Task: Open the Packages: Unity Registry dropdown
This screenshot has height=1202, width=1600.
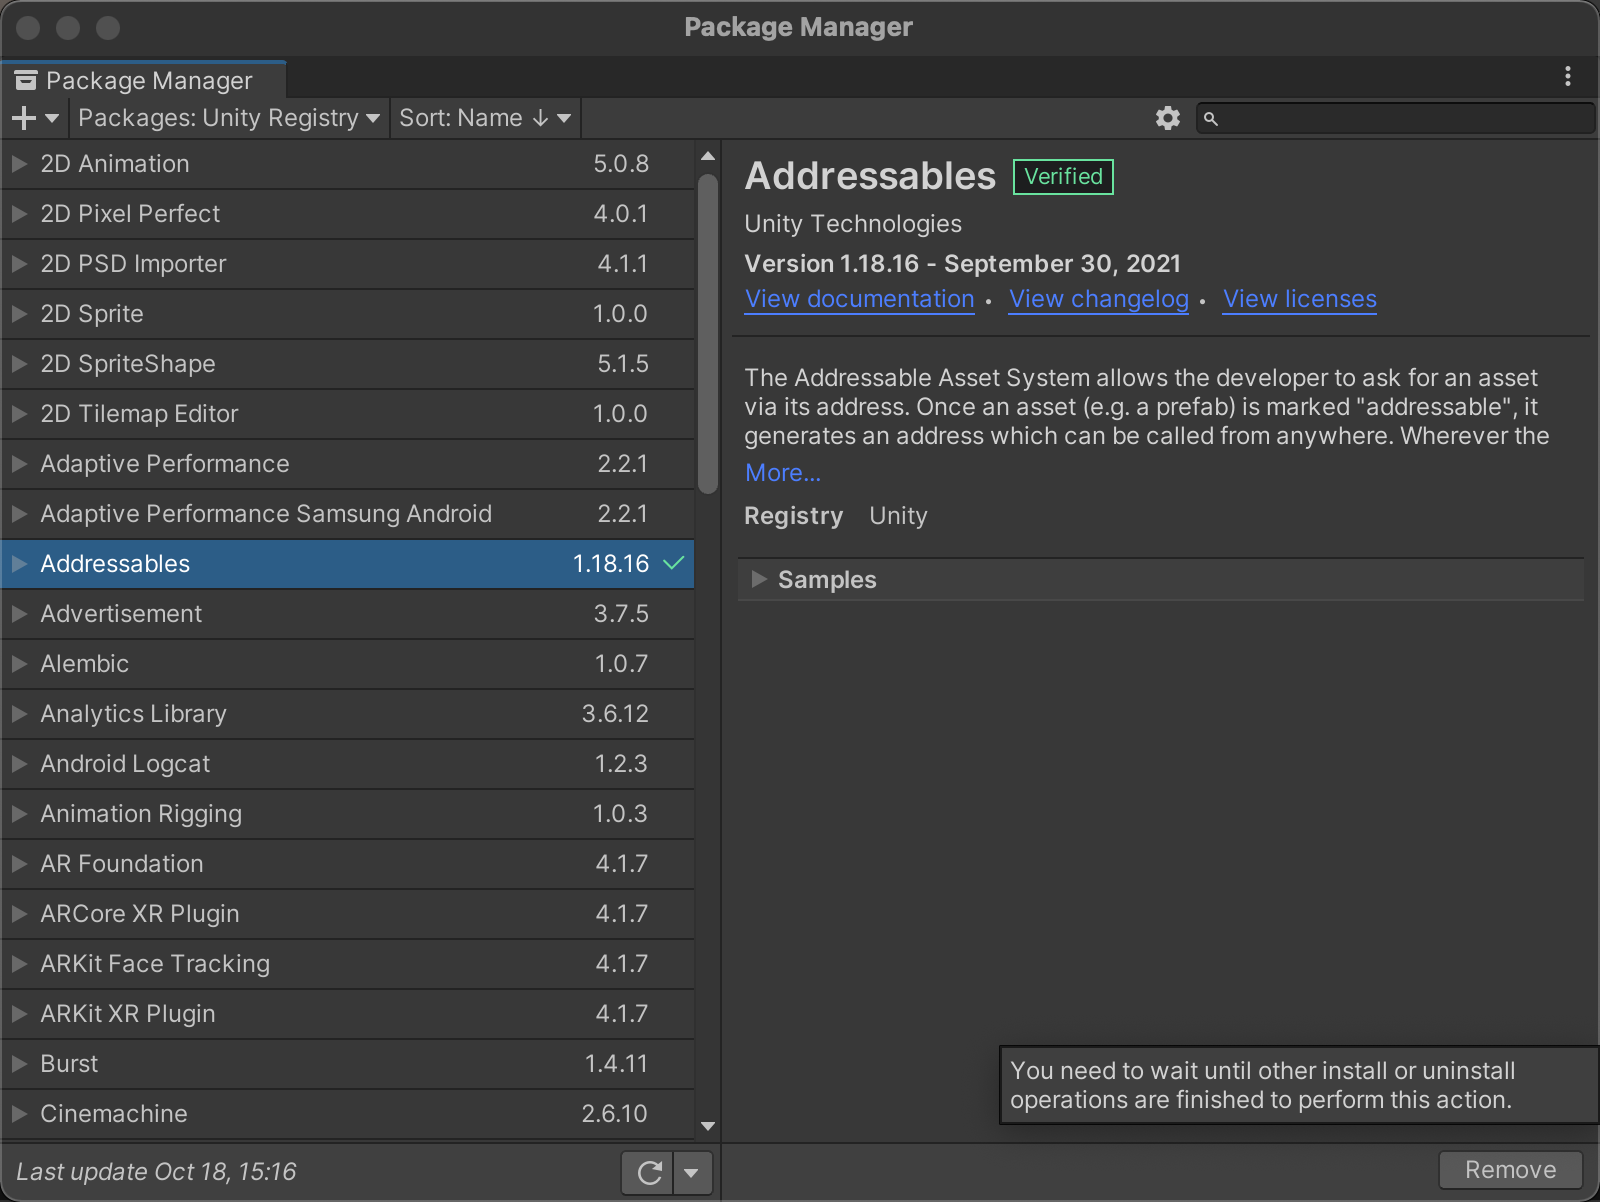Action: (x=229, y=118)
